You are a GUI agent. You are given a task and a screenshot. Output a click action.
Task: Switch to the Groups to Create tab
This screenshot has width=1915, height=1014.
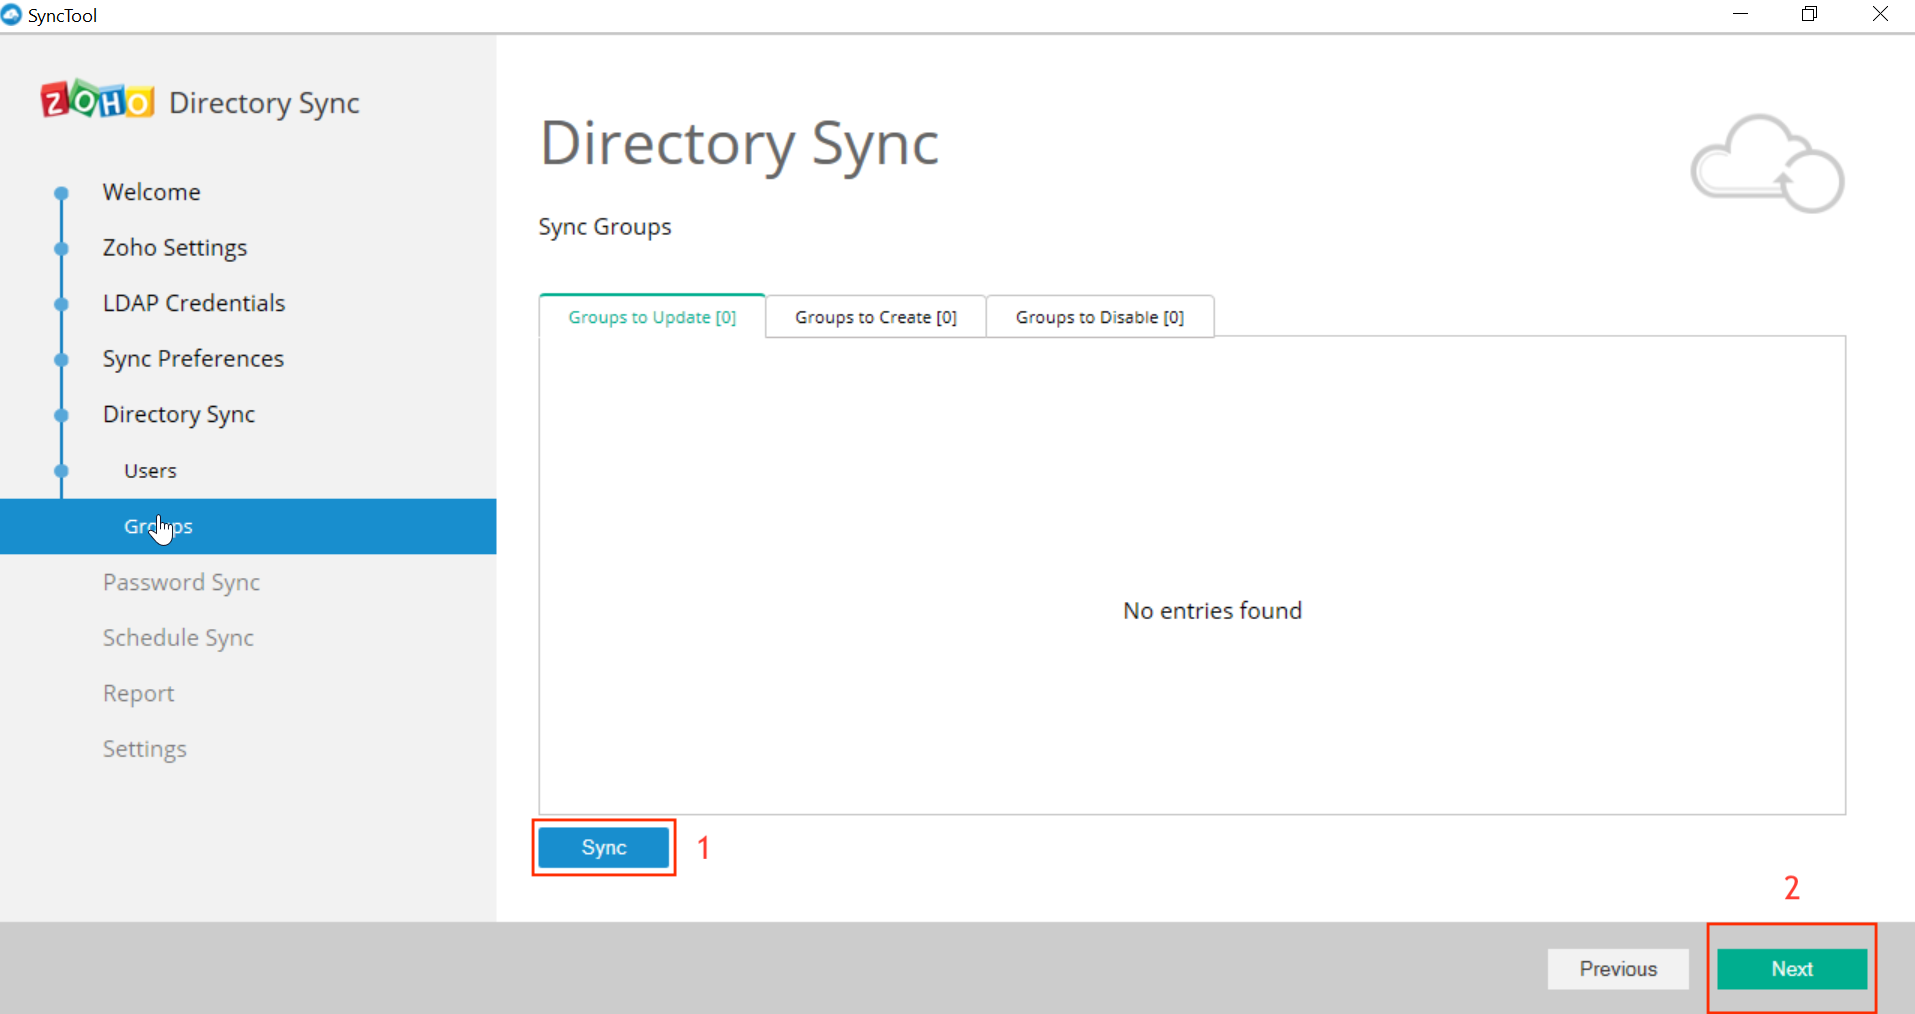click(874, 316)
